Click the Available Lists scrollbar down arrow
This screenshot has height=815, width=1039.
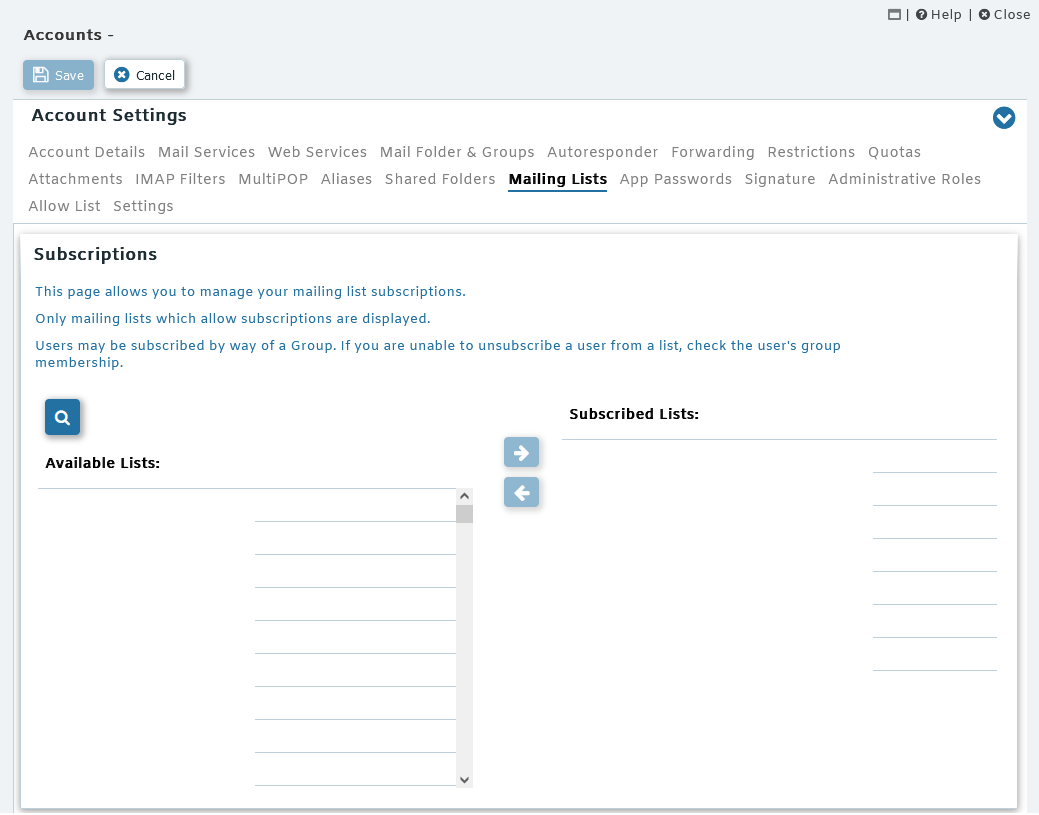[464, 779]
